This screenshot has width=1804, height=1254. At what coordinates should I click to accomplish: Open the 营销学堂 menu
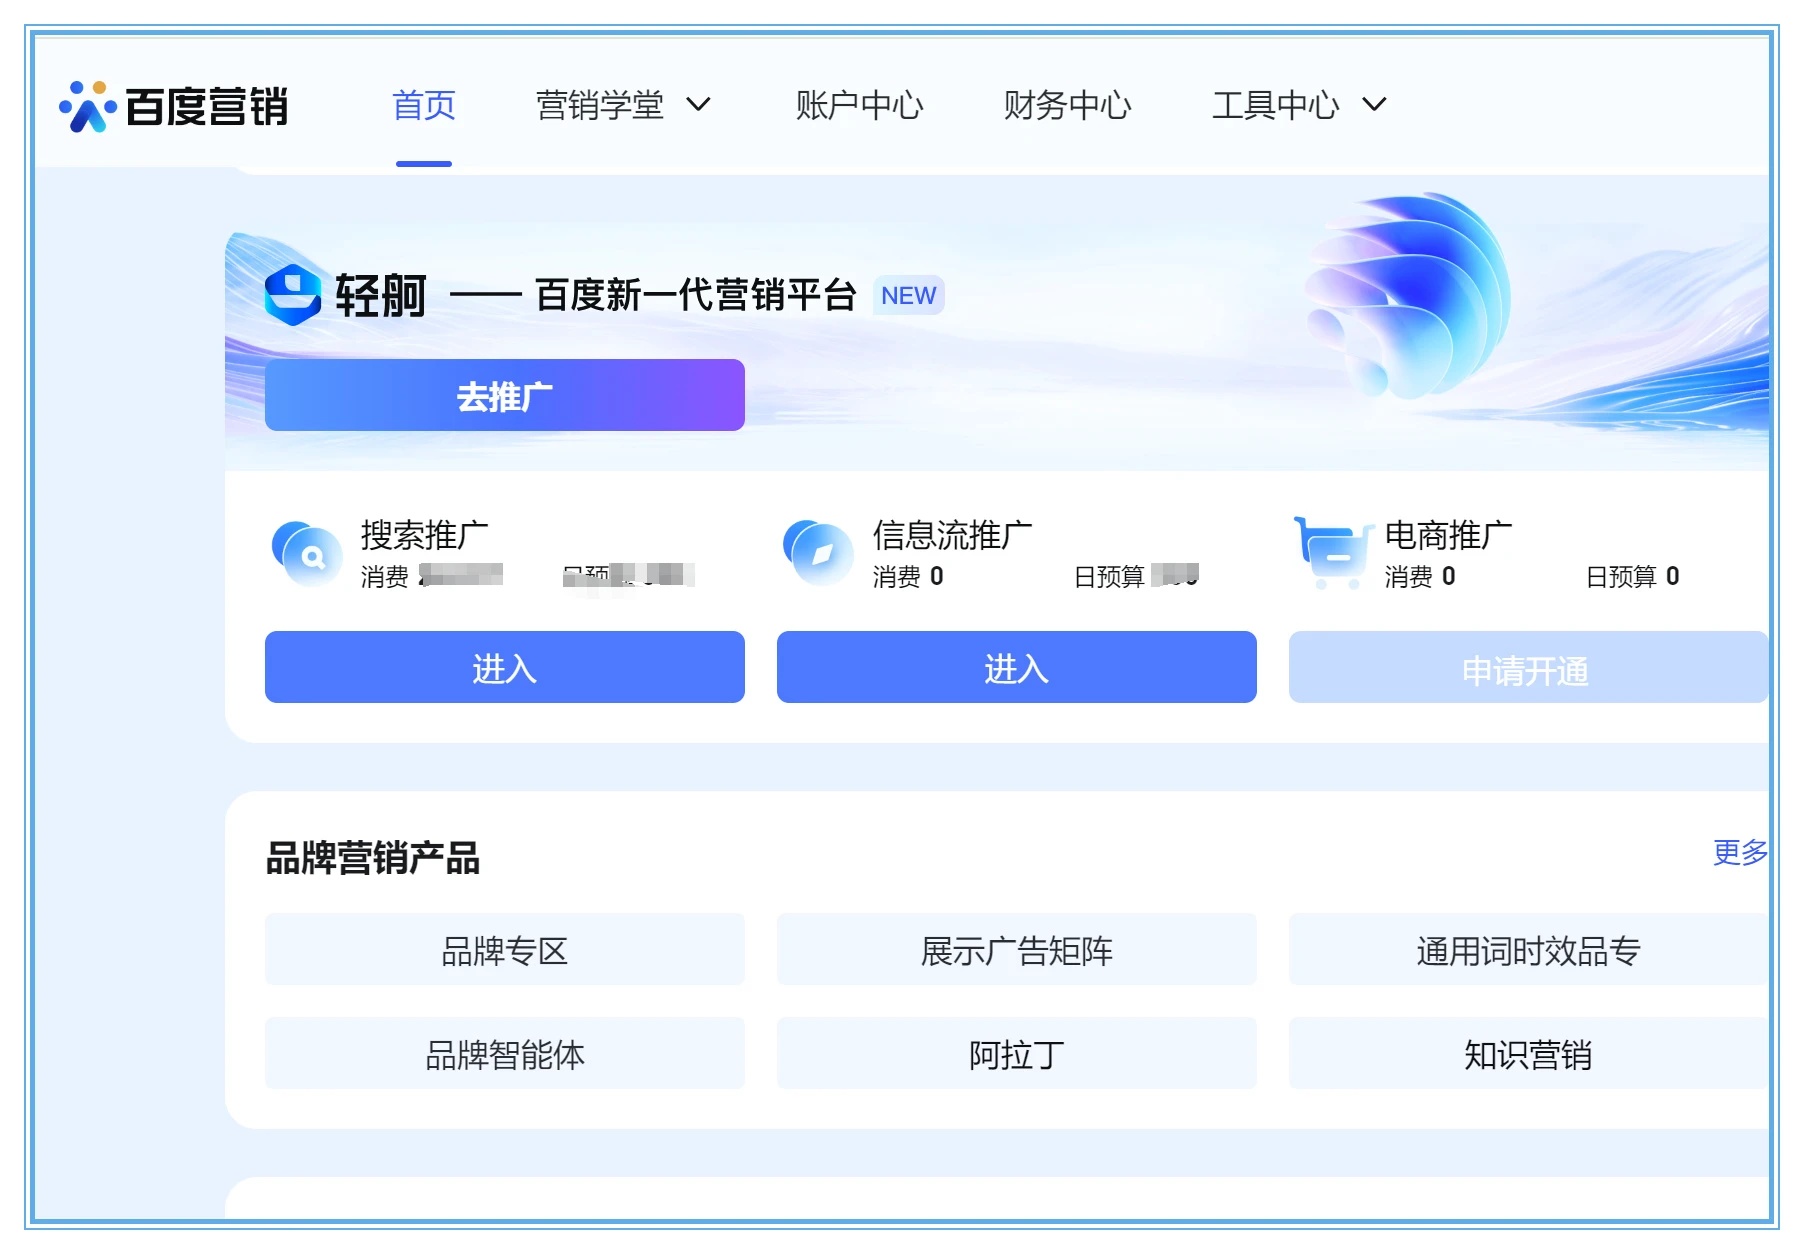click(x=600, y=105)
